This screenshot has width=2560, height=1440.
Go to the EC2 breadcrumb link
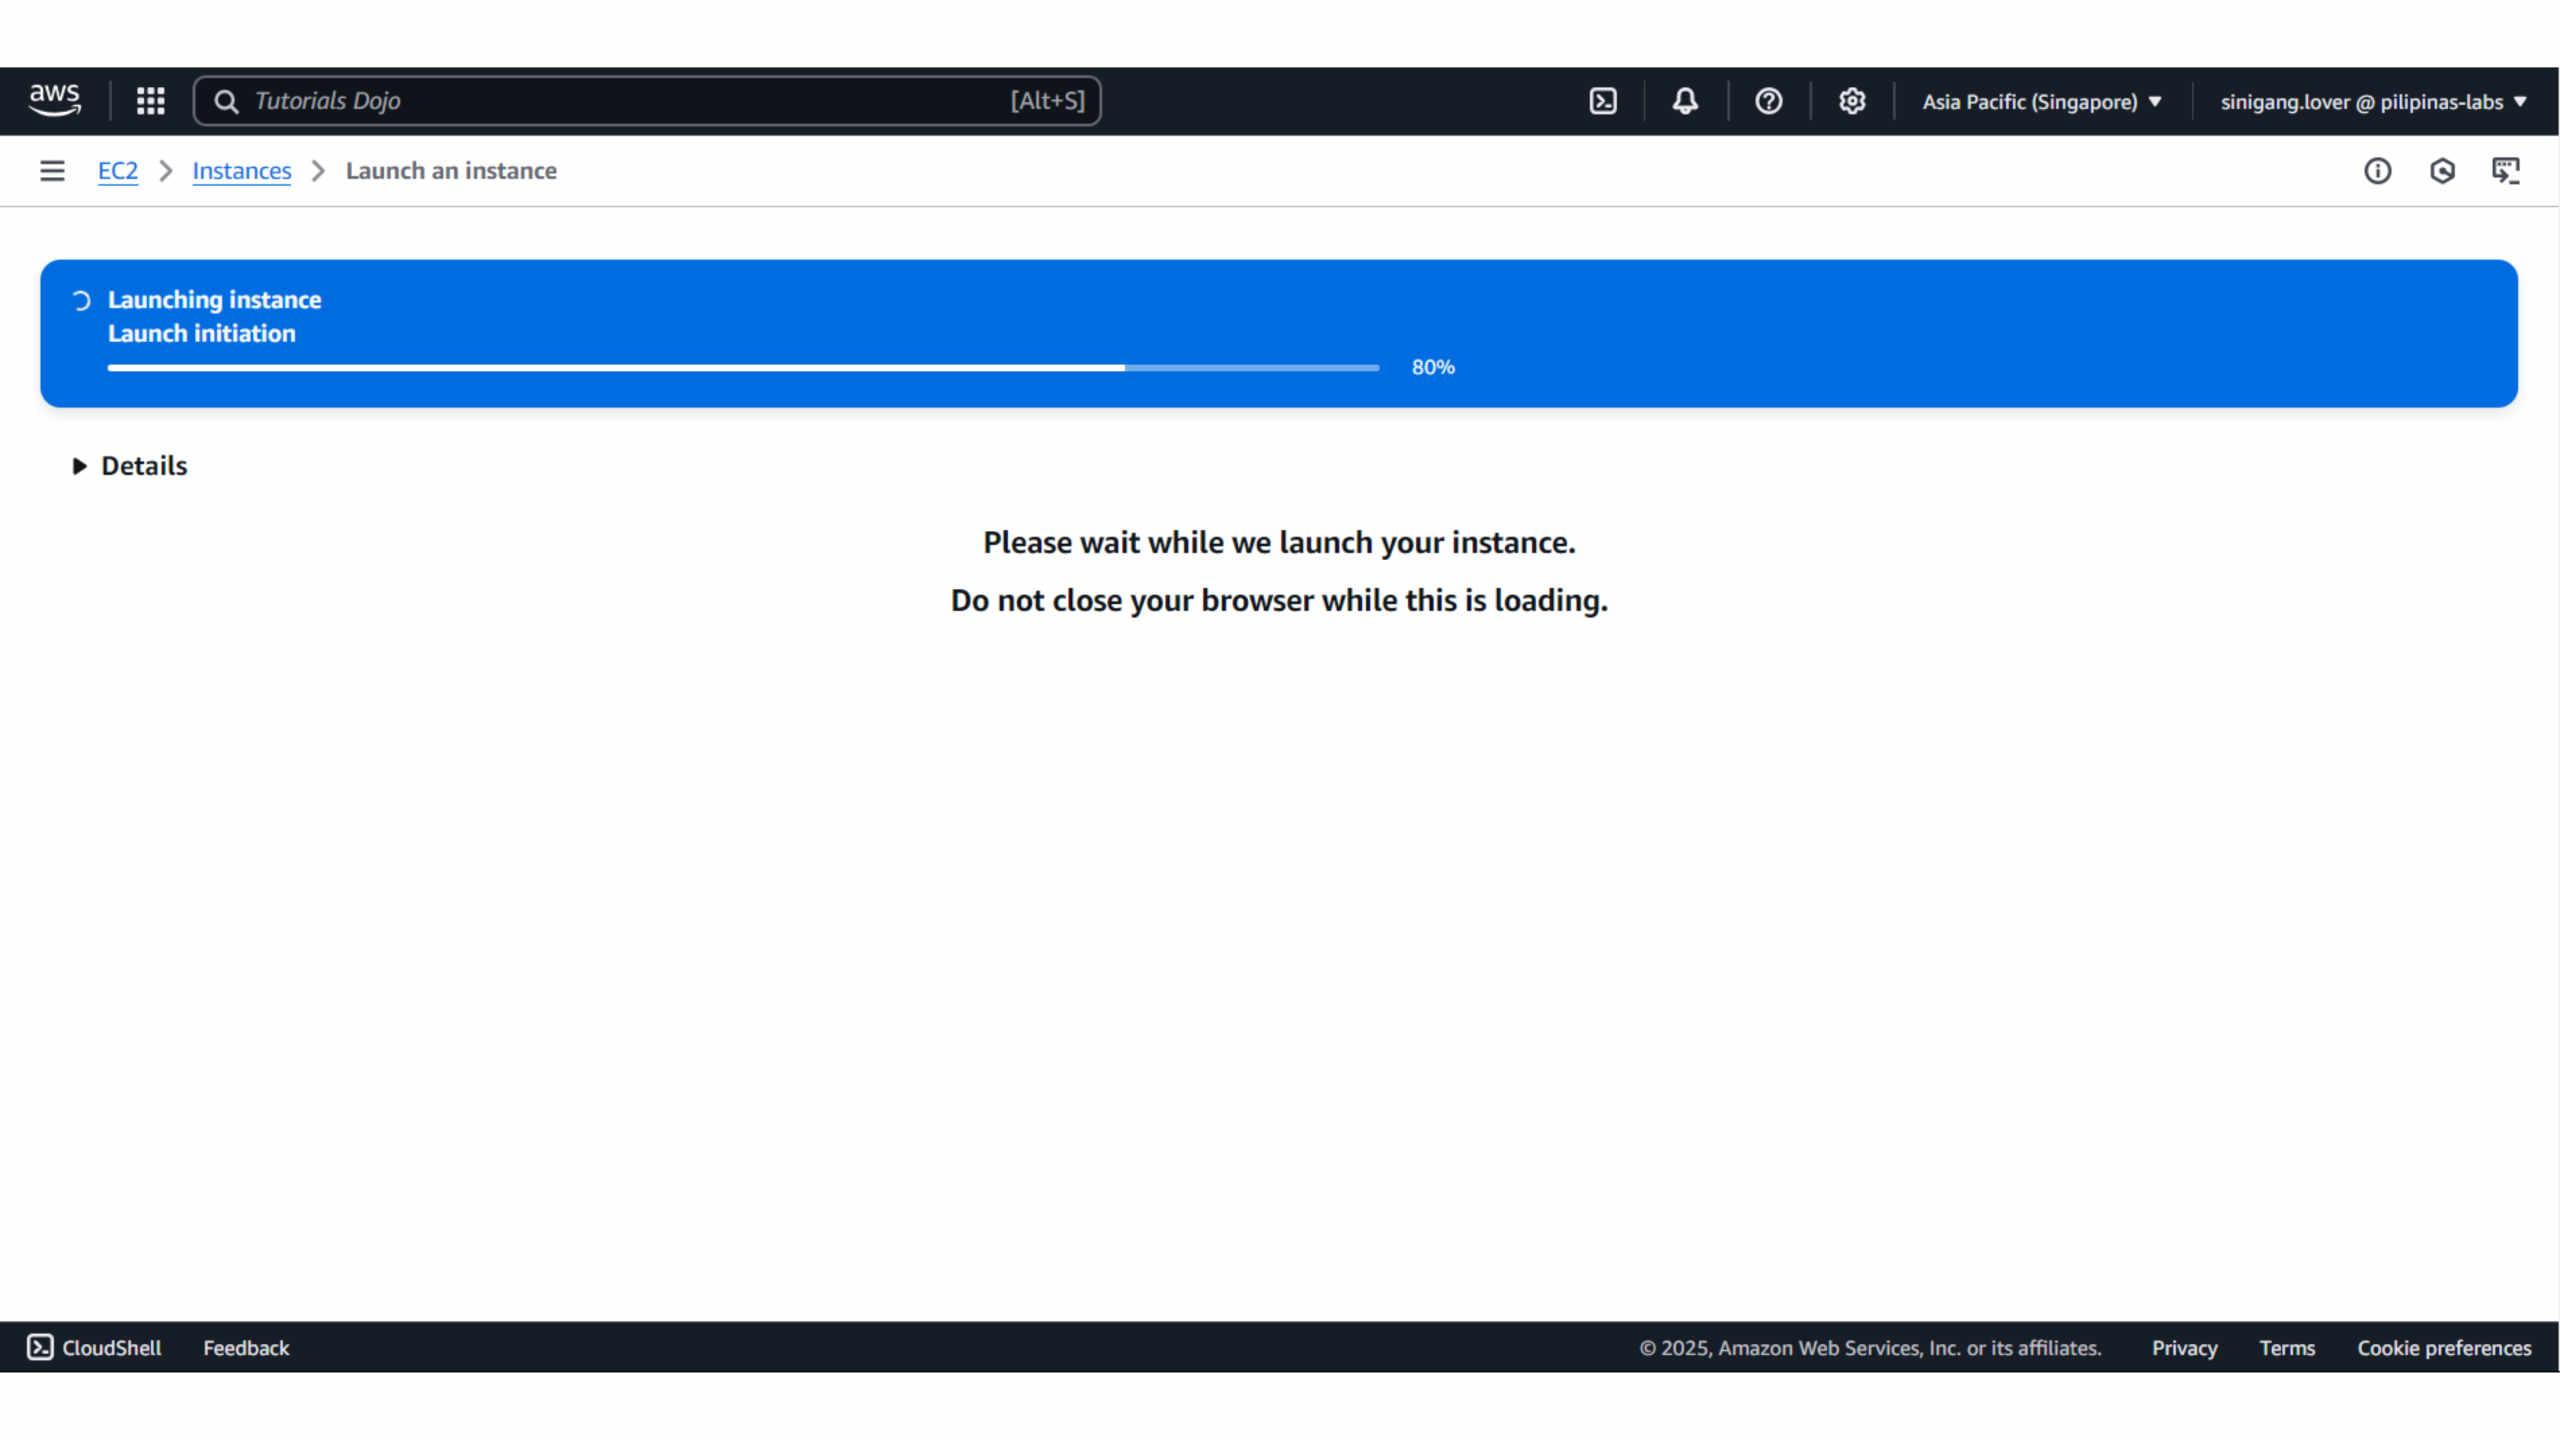117,171
